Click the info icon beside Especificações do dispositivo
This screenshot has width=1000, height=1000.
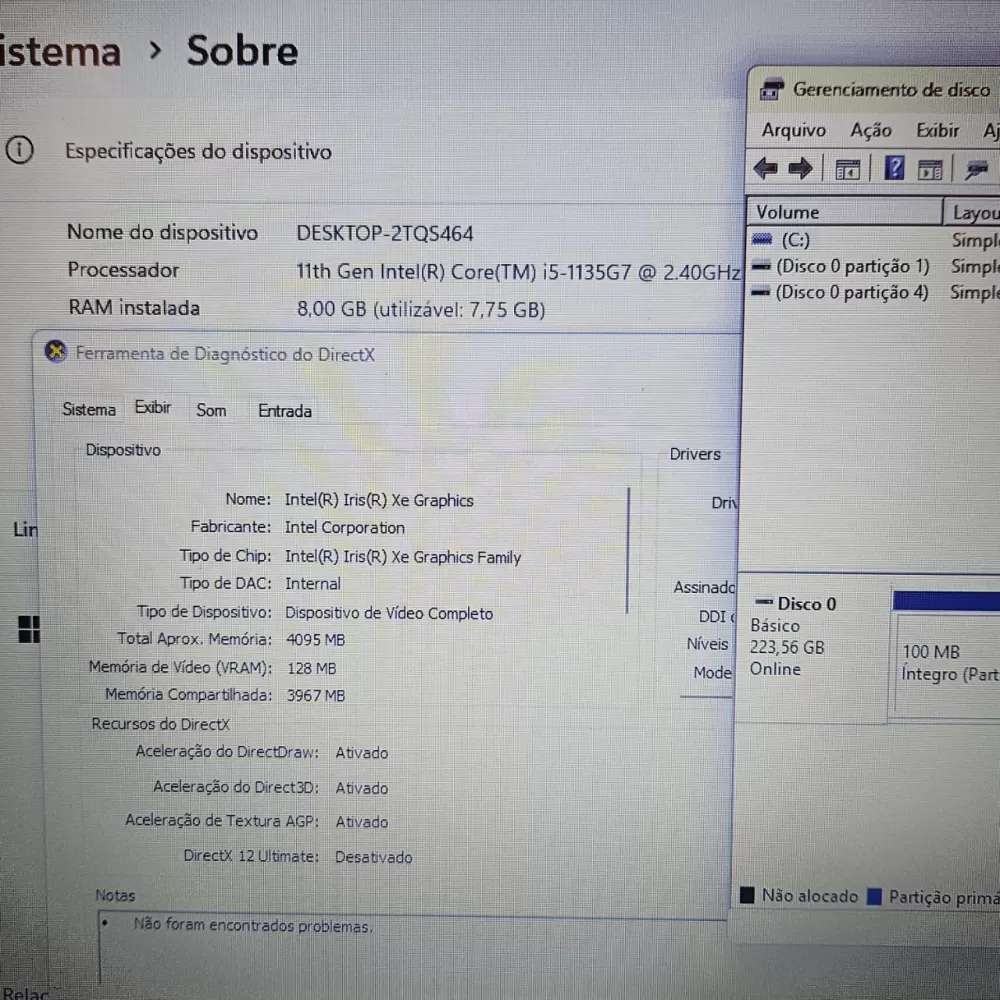[19, 151]
